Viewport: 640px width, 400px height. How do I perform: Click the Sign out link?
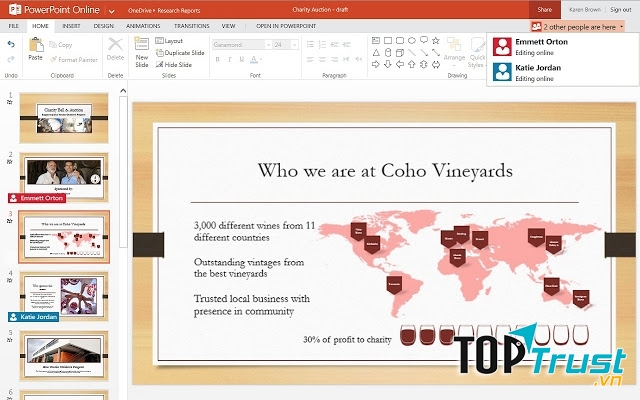(x=621, y=9)
